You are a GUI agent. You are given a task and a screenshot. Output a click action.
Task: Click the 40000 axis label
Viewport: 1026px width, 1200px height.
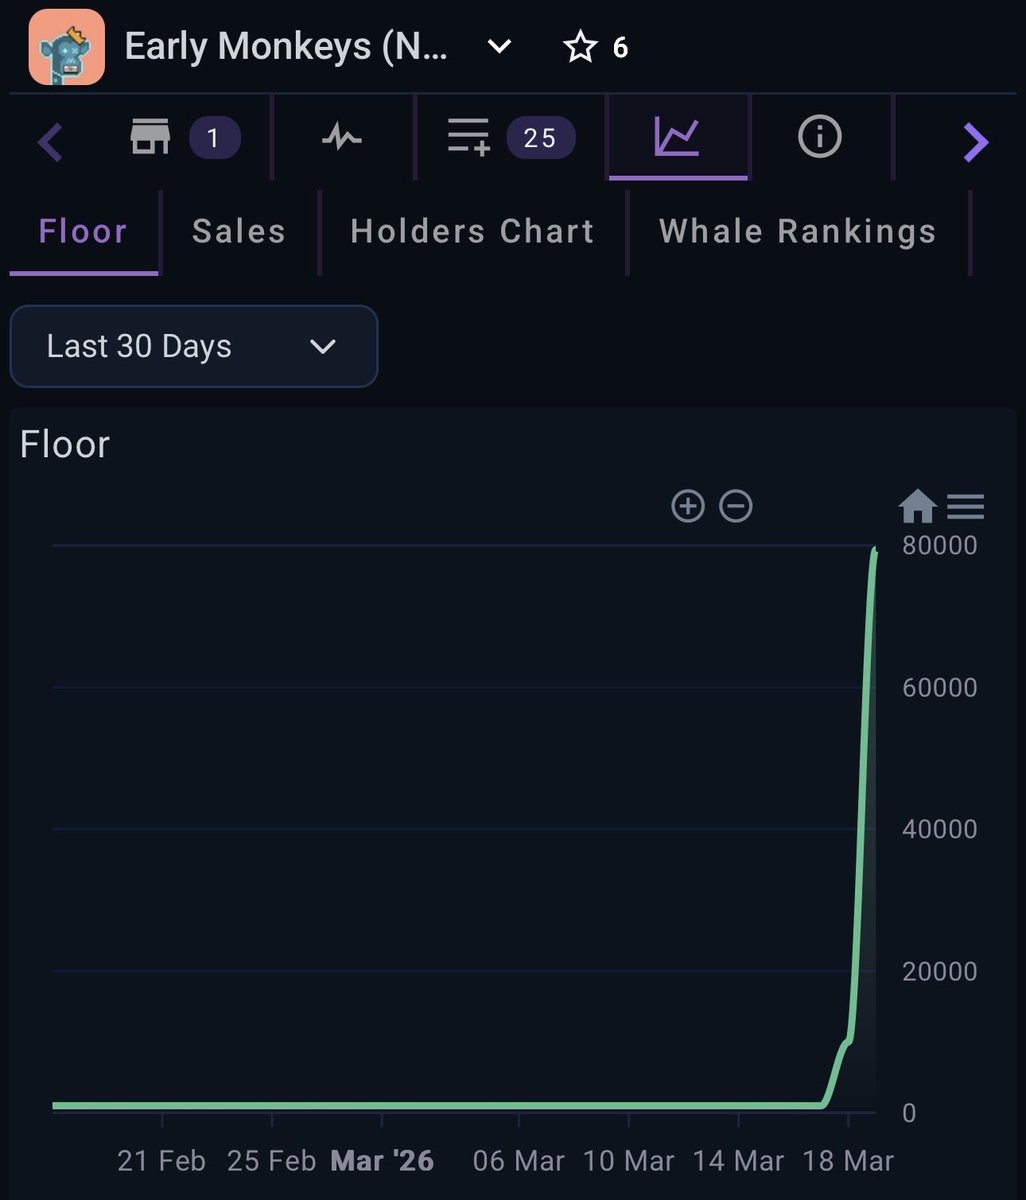939,829
